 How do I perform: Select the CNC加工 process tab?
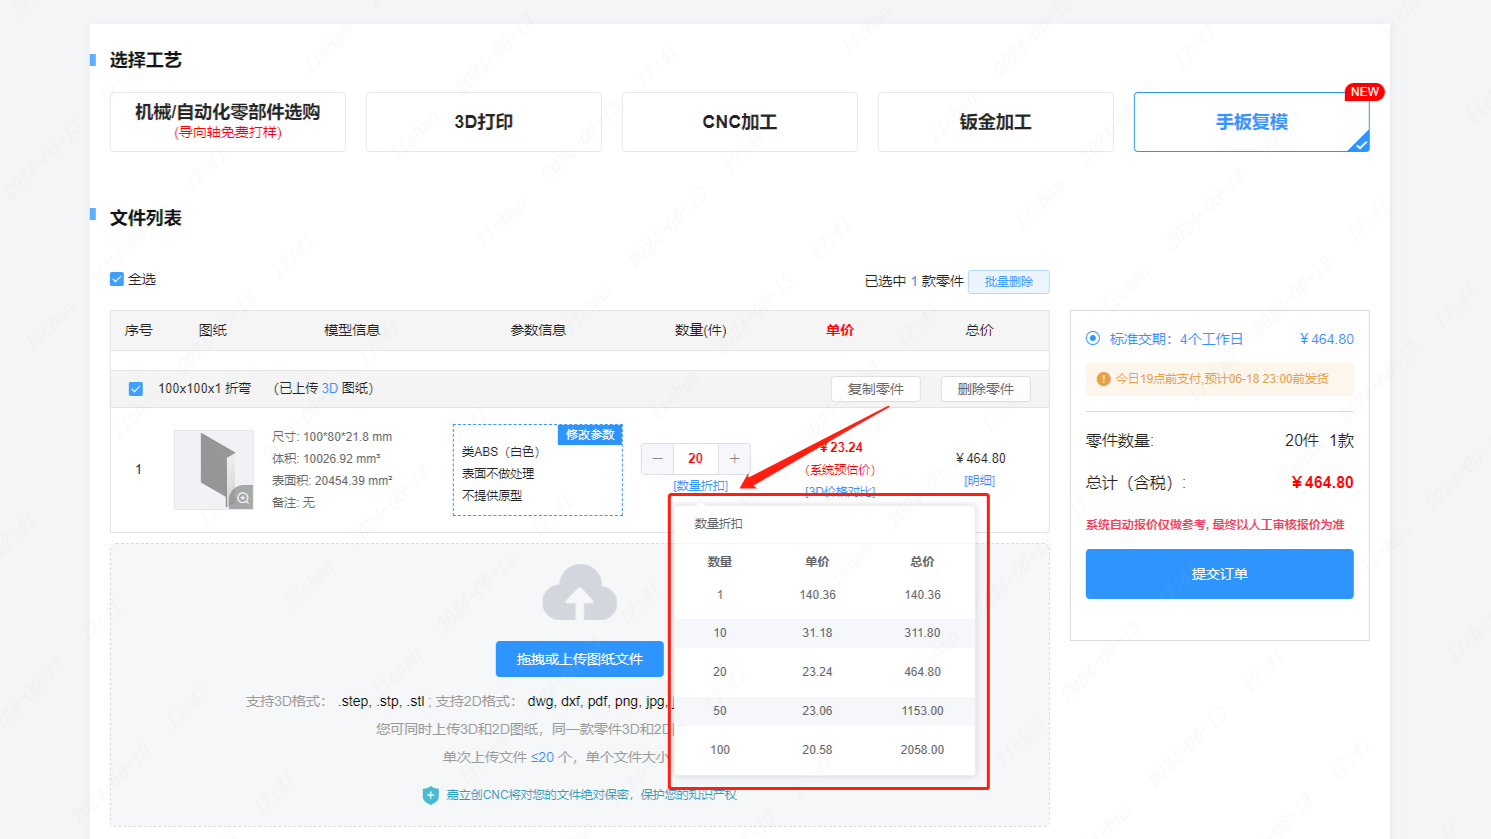[x=739, y=122]
